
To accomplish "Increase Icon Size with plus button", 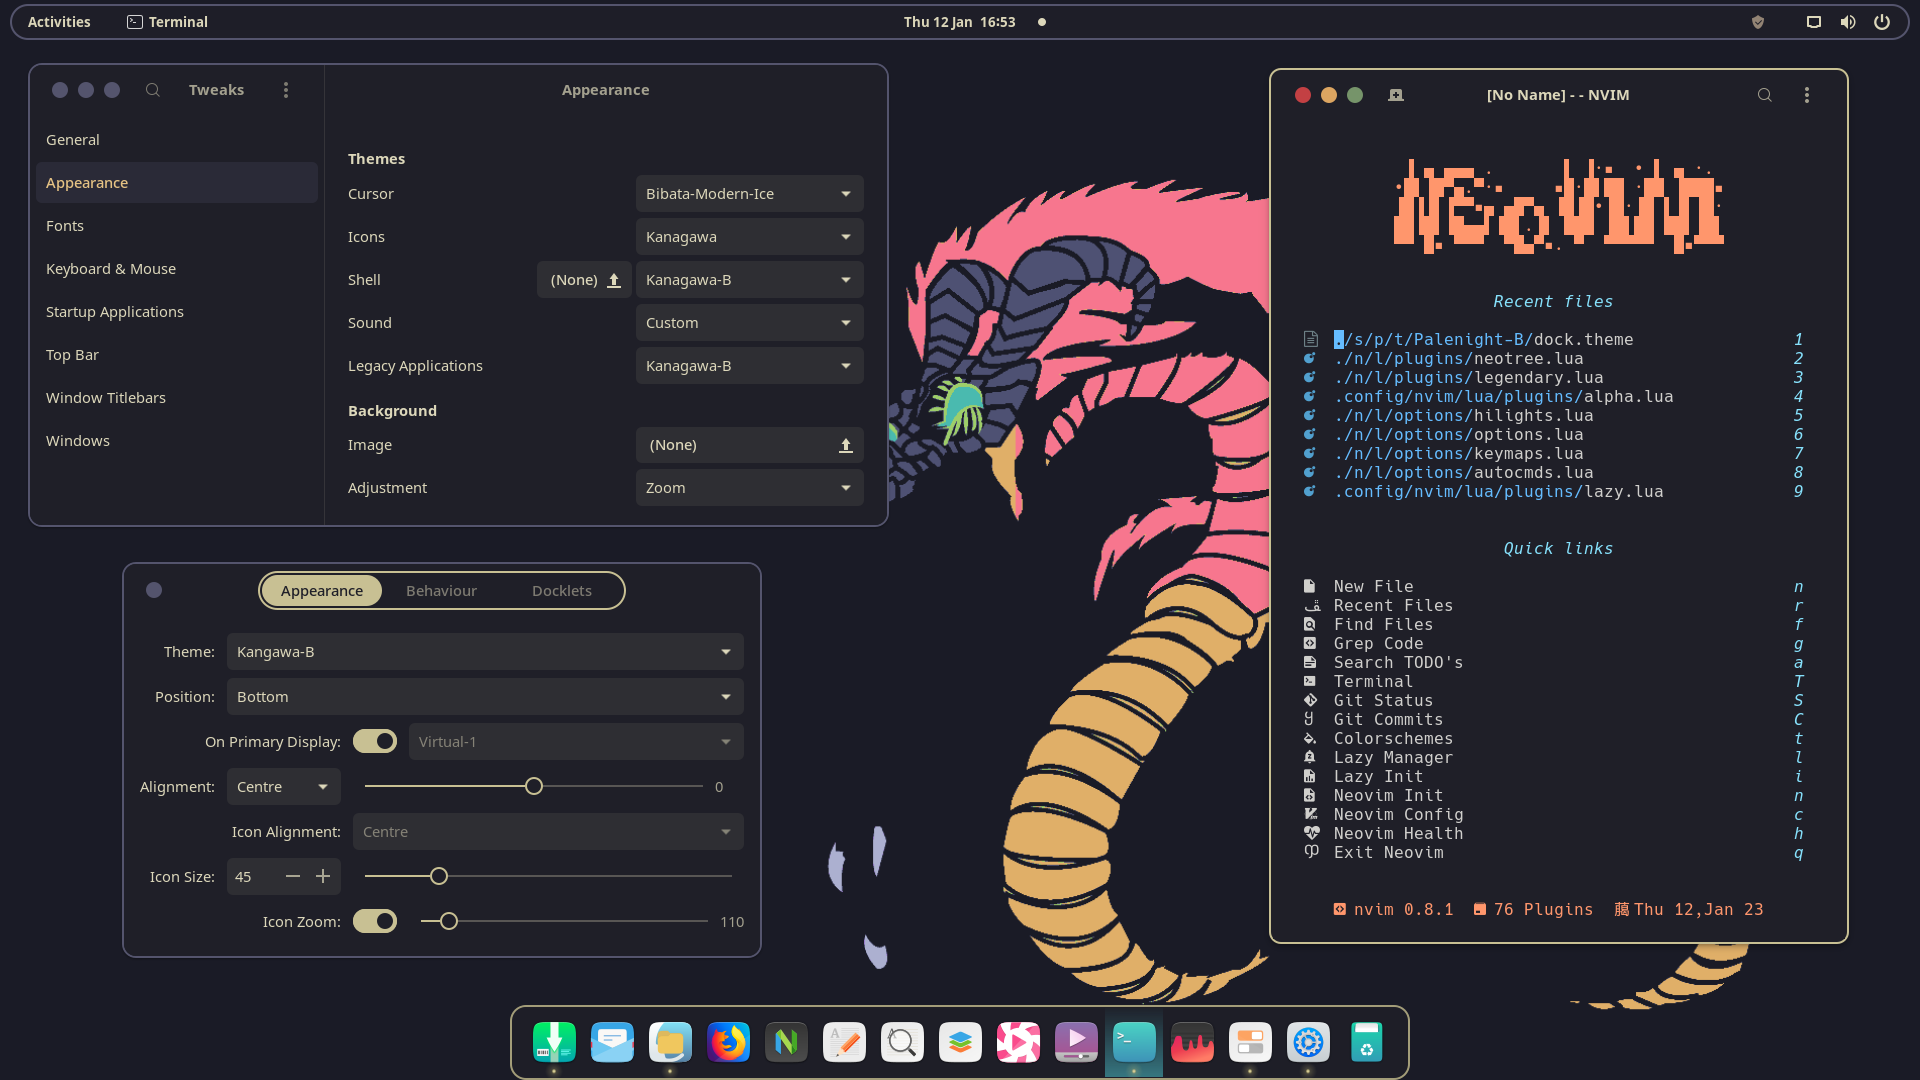I will (323, 877).
